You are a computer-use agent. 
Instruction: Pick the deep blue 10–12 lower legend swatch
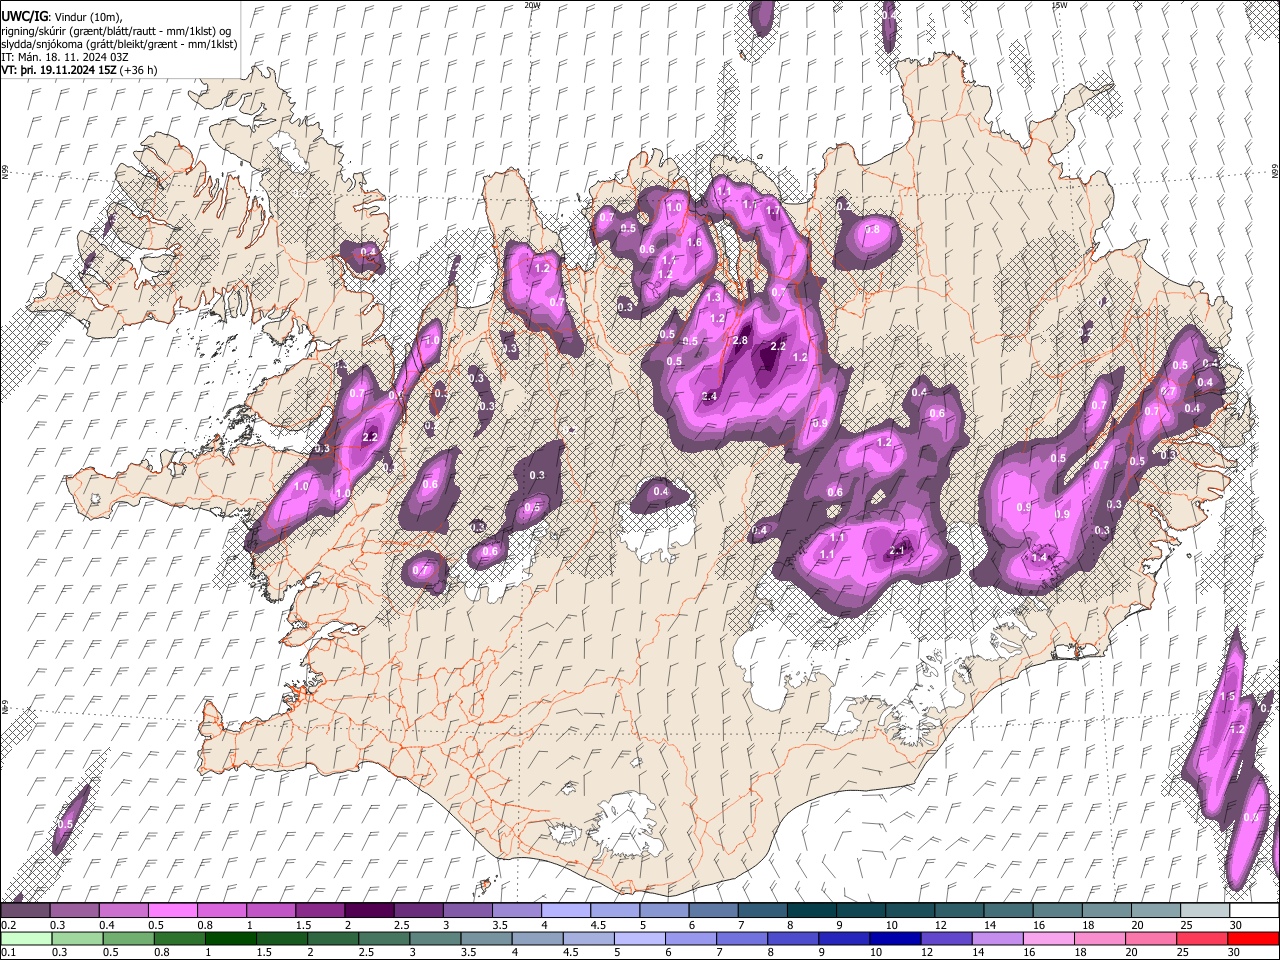(x=893, y=938)
